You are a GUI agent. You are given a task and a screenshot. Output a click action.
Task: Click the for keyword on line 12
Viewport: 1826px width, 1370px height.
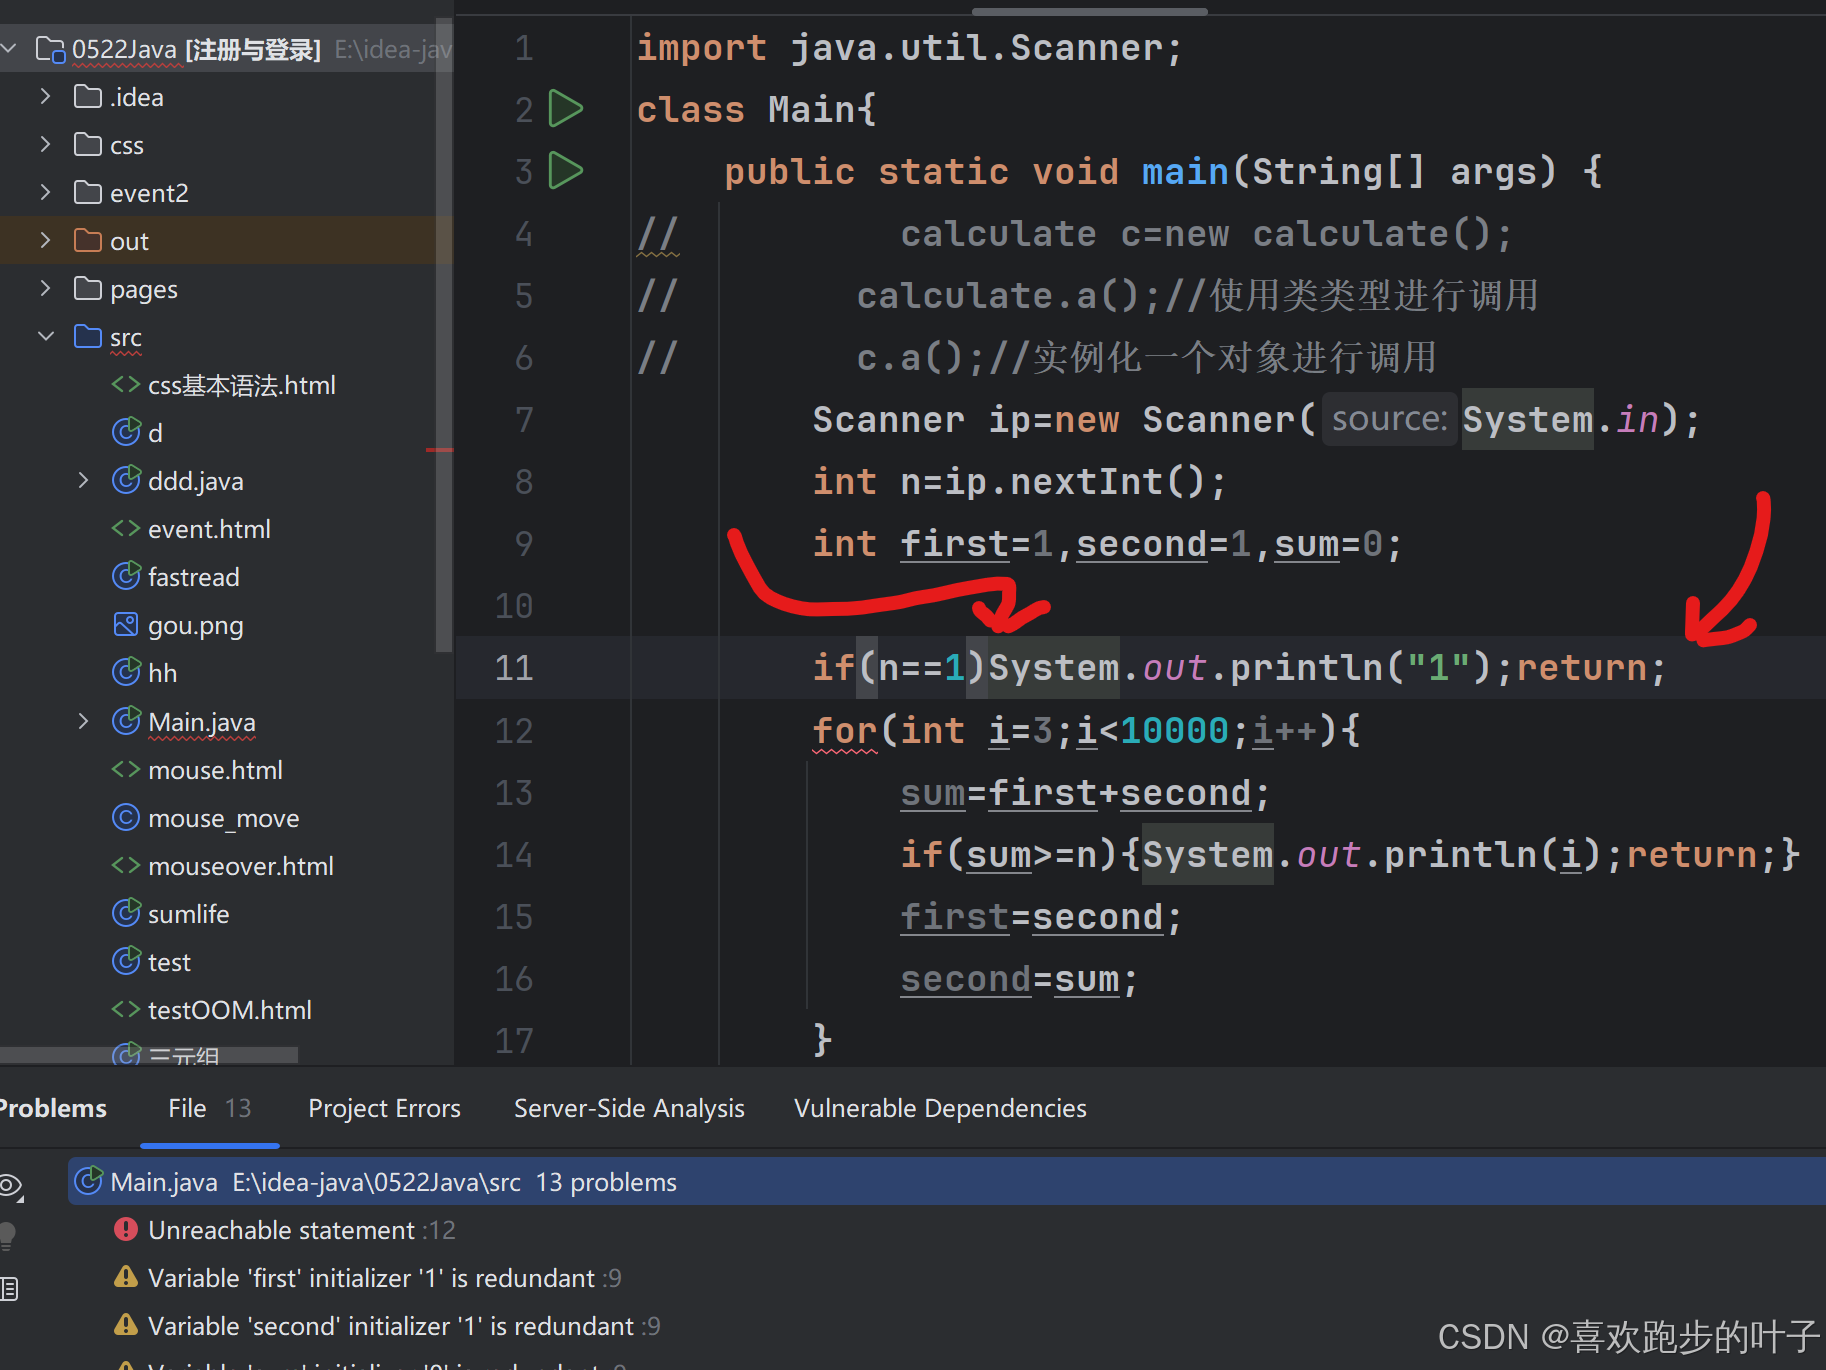844,730
